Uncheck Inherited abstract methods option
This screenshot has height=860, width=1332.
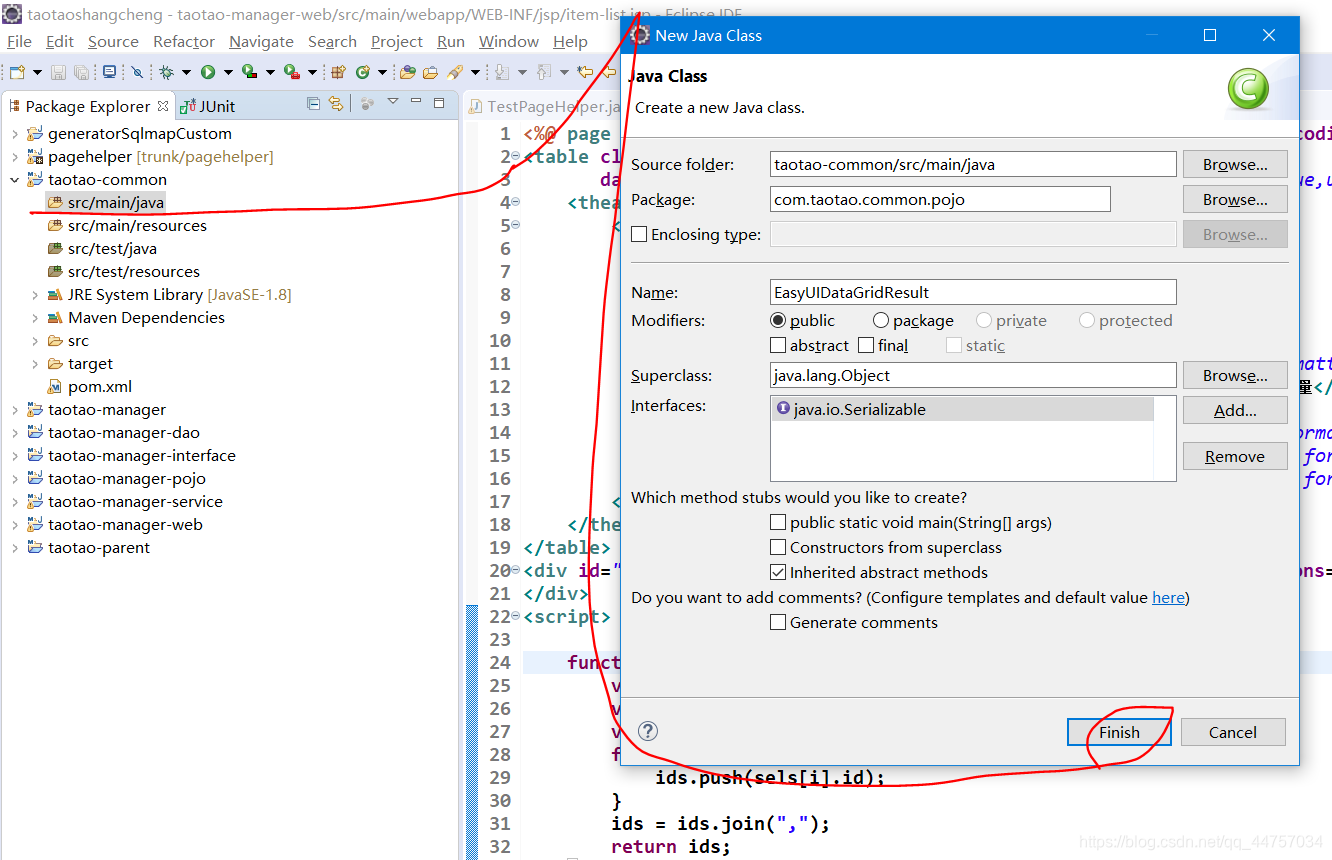coord(778,572)
